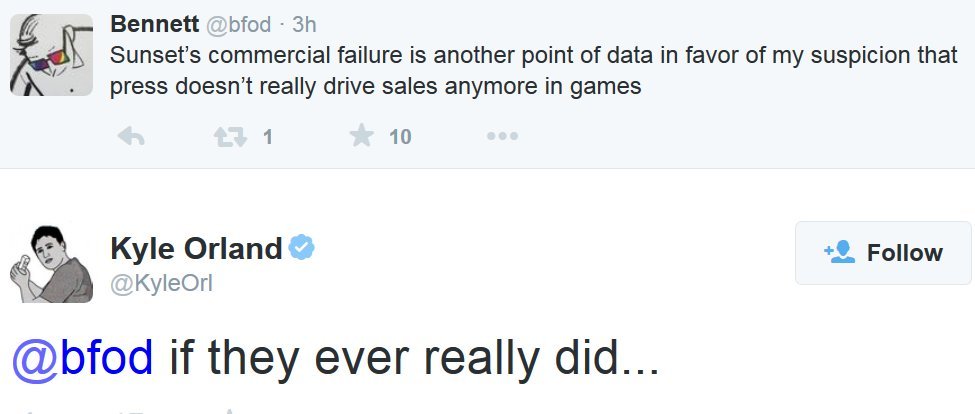Image resolution: width=975 pixels, height=414 pixels.
Task: Click the 3h timestamp on Bennett's tweet
Action: (304, 23)
